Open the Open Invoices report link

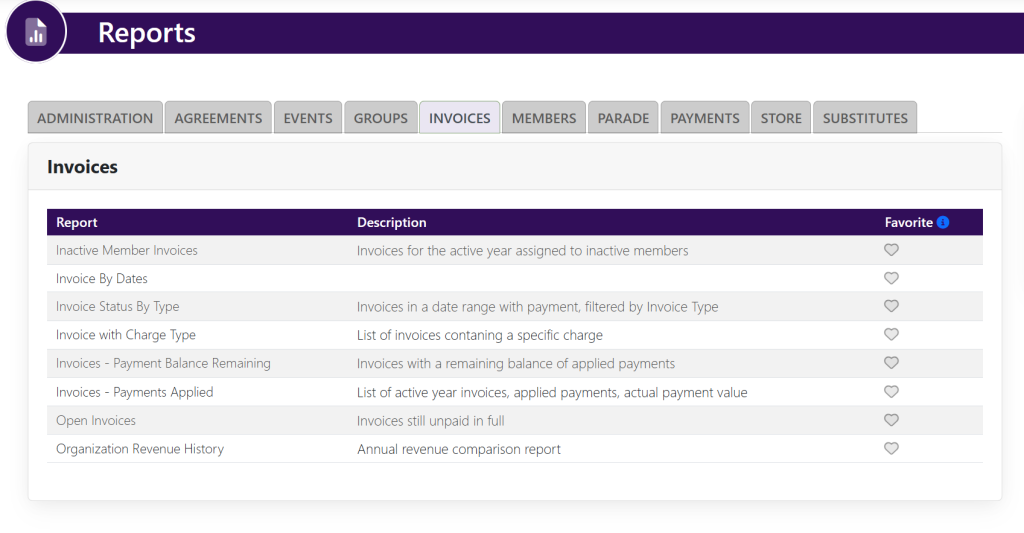pyautogui.click(x=96, y=421)
